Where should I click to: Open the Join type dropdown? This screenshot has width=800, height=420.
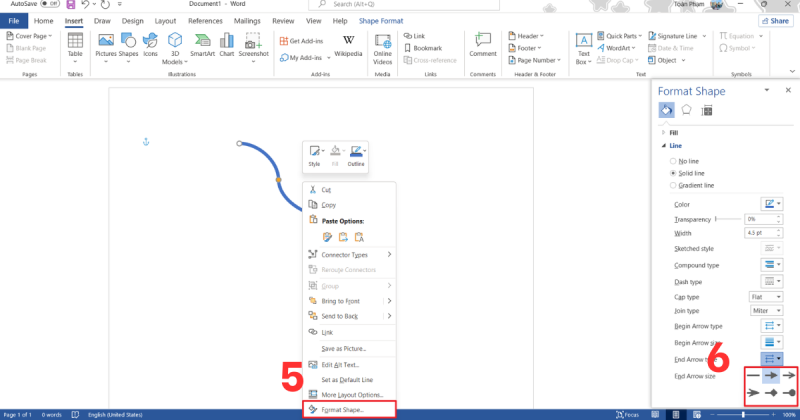(x=764, y=311)
